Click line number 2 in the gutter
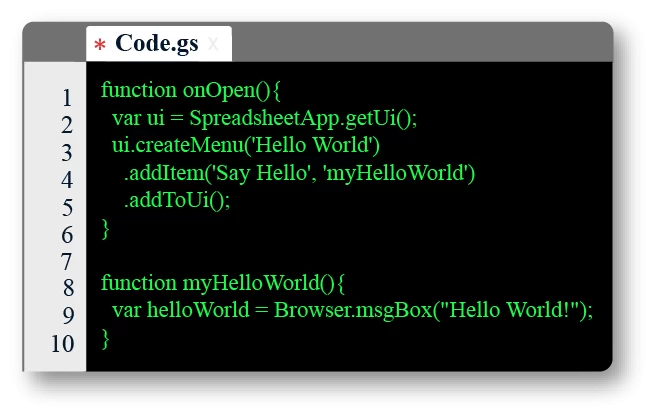Image resolution: width=657 pixels, height=416 pixels. [66, 125]
